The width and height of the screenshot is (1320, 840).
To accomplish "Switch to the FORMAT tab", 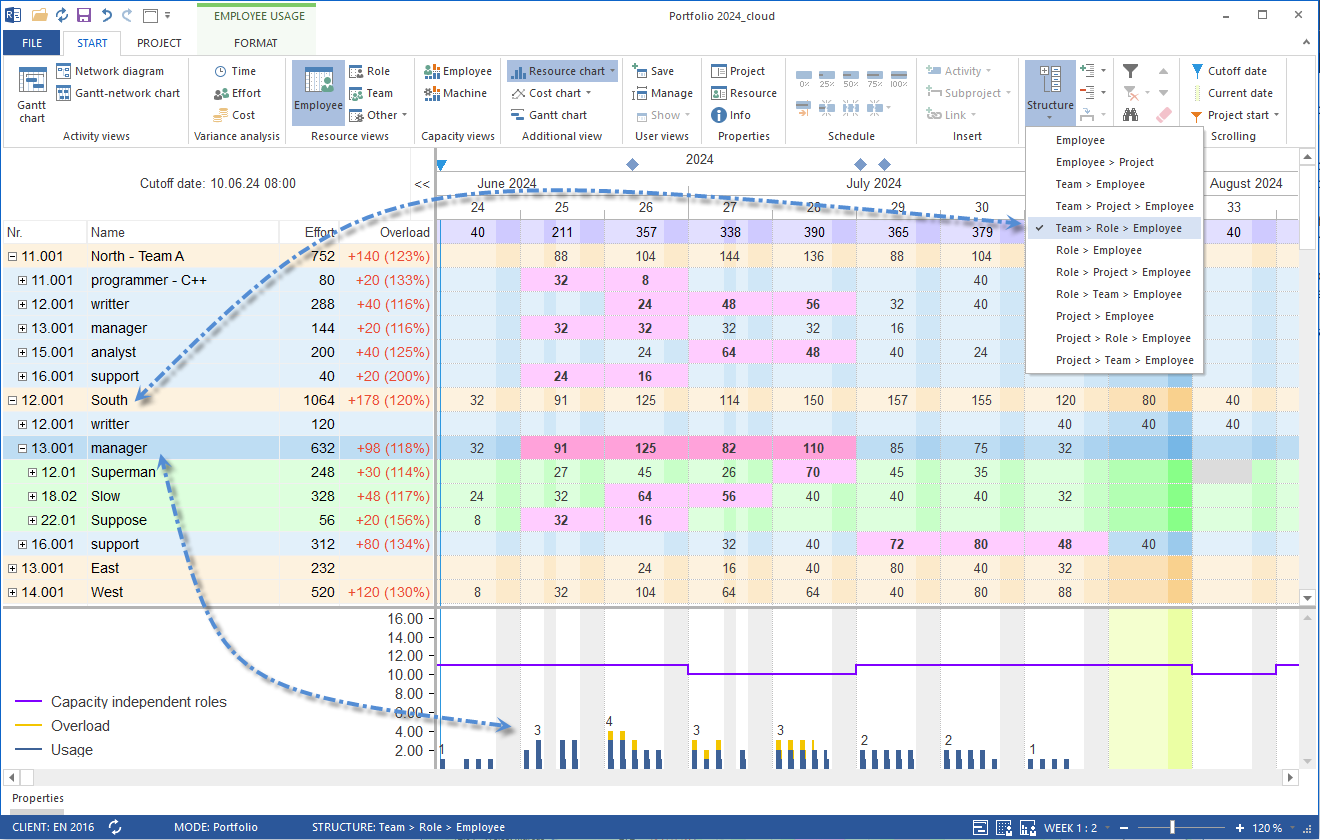I will (256, 43).
